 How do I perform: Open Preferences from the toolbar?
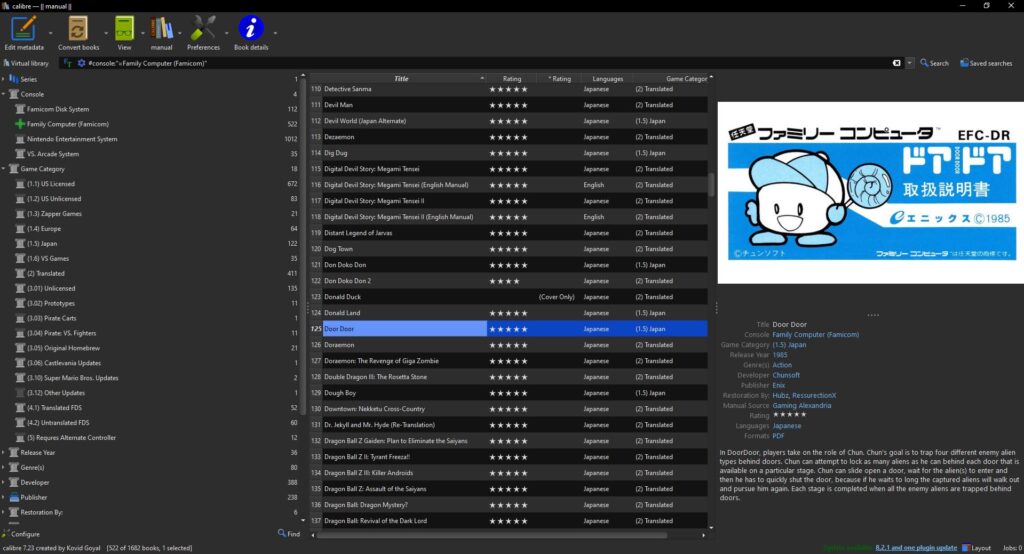point(203,33)
